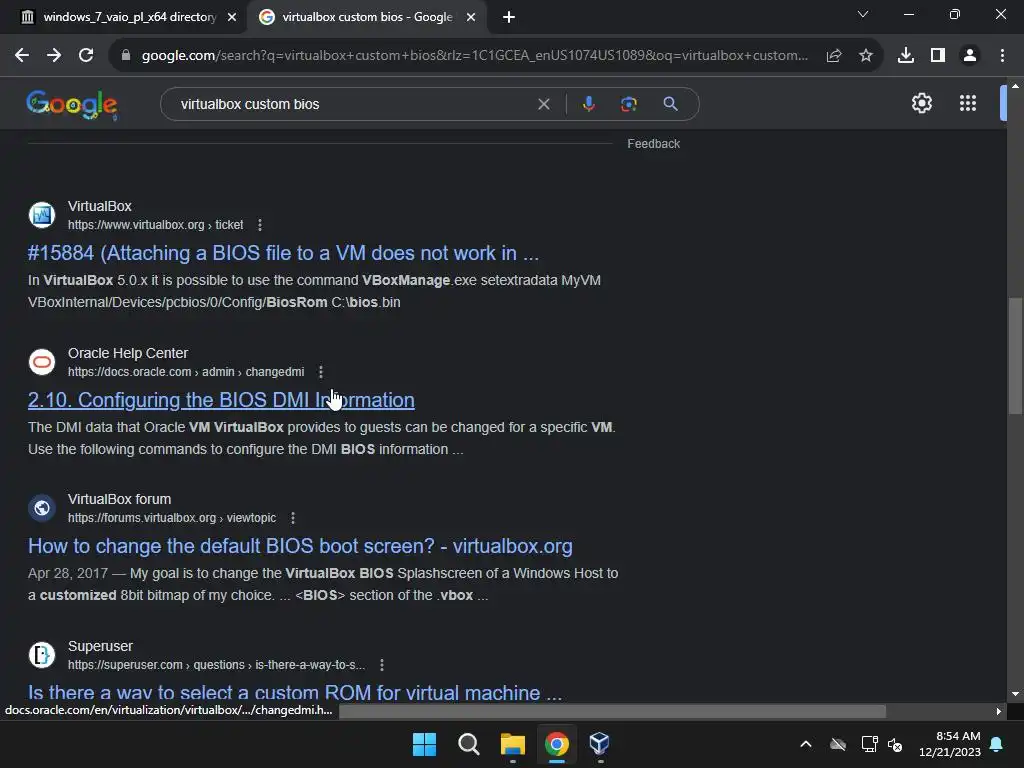Open File Explorer from taskbar
1024x768 pixels.
513,744
